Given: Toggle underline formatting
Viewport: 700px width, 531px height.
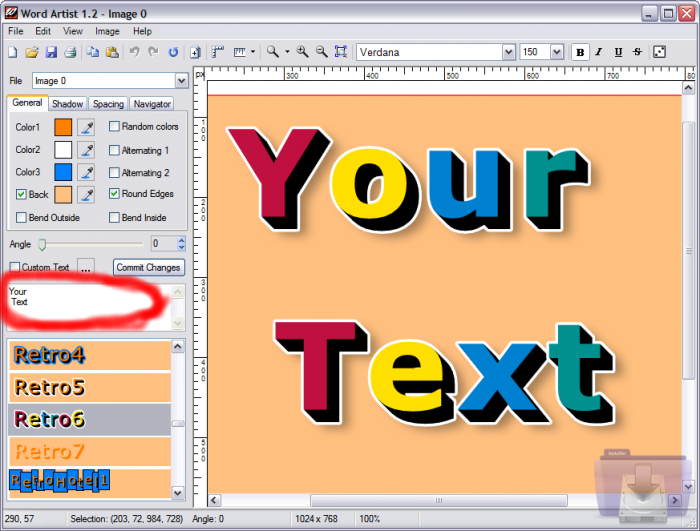Looking at the screenshot, I should click(618, 52).
